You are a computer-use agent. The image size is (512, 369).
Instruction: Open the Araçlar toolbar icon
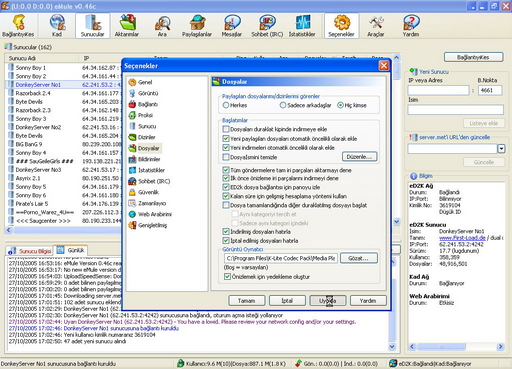click(x=376, y=26)
